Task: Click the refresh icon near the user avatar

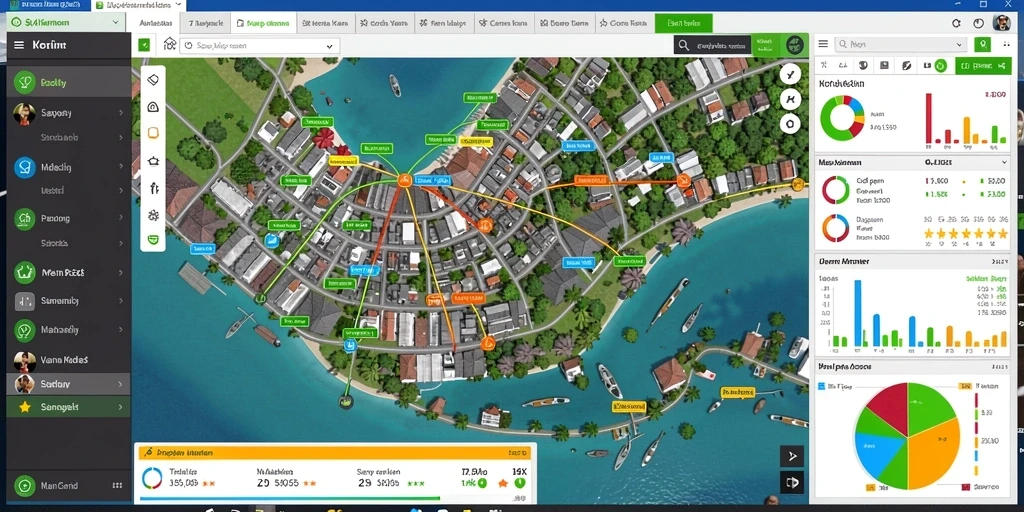Action: (956, 23)
